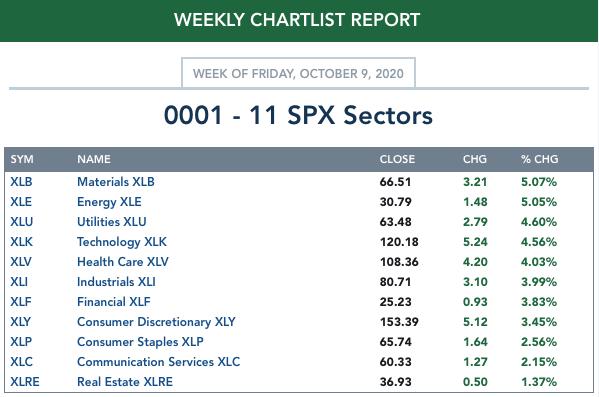Open Industrials XLI link

(x=116, y=282)
